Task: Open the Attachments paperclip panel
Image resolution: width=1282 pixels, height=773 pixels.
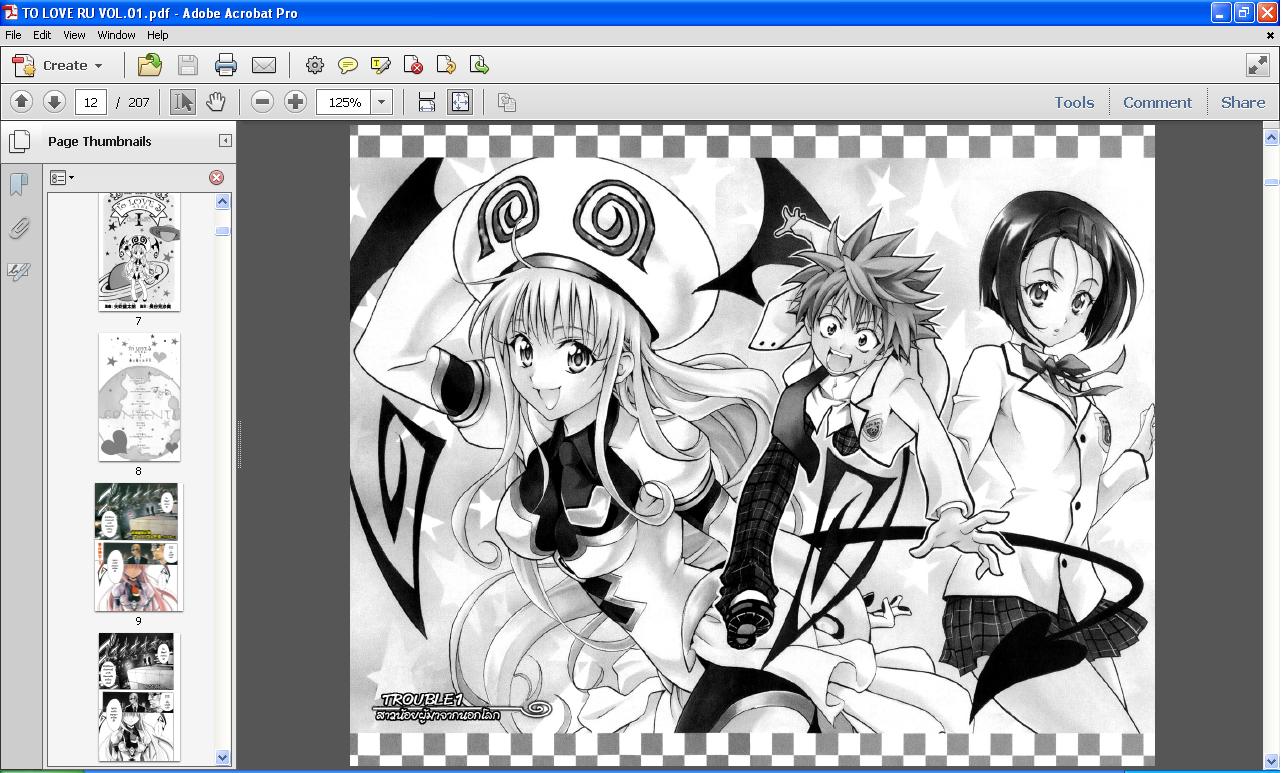Action: [18, 228]
